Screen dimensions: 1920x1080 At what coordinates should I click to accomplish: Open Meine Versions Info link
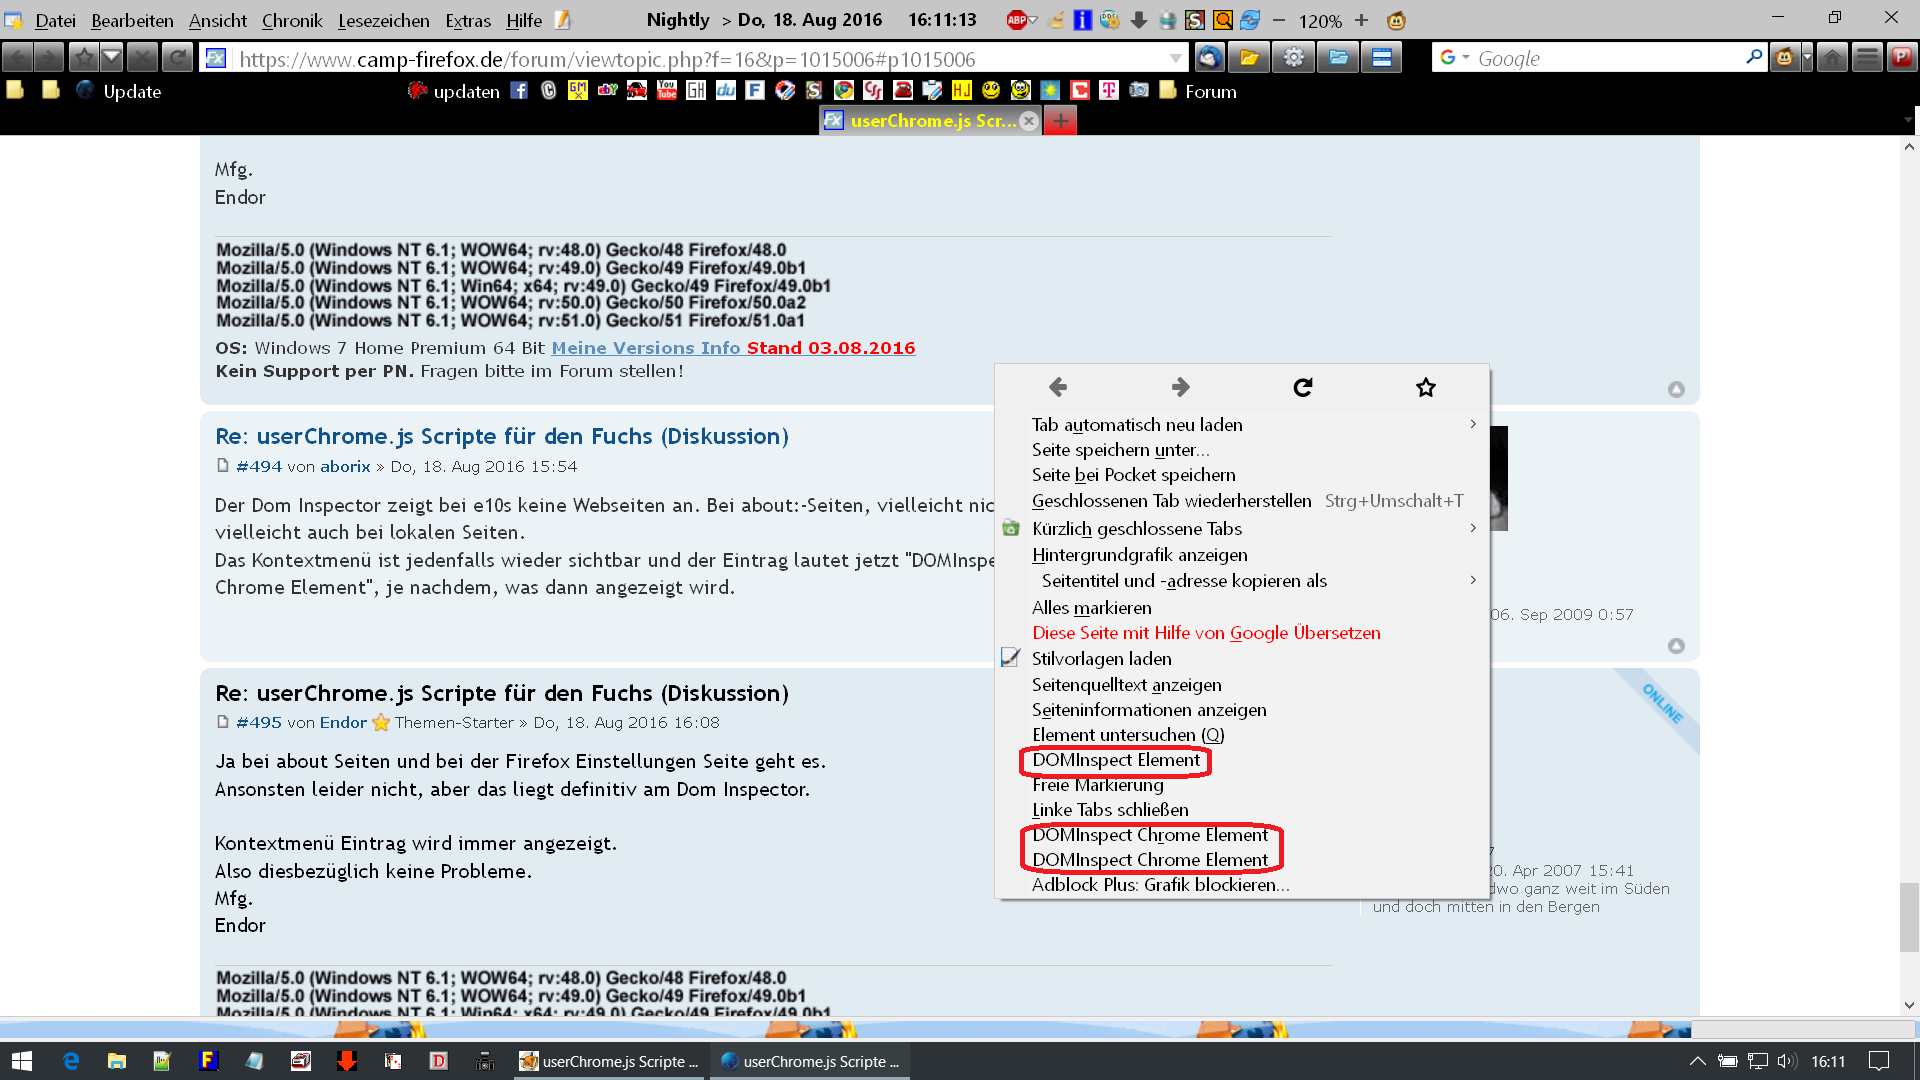coord(645,348)
